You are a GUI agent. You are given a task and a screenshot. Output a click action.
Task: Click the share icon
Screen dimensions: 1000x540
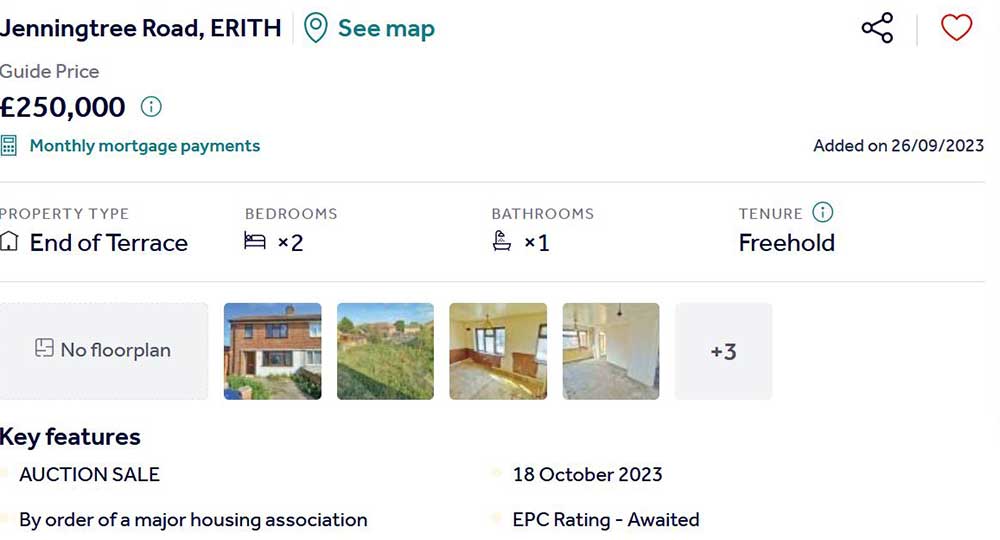[x=877, y=28]
